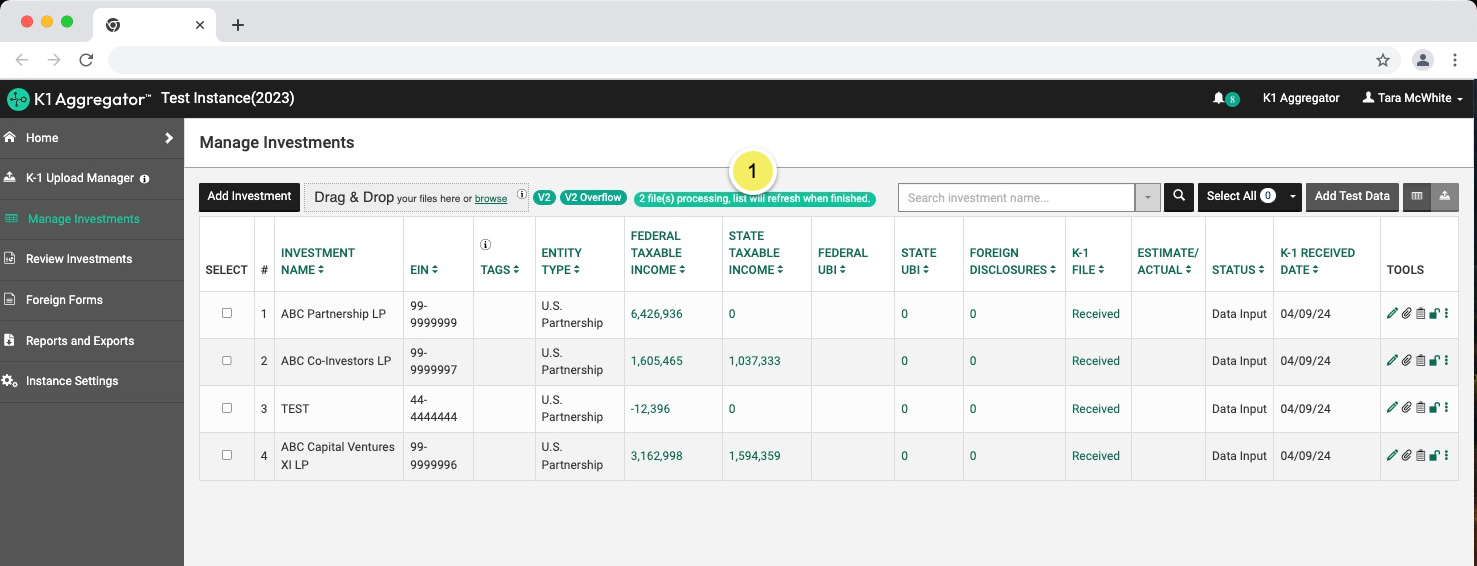Expand the search investment name dropdown arrow
1477x566 pixels.
[1147, 198]
